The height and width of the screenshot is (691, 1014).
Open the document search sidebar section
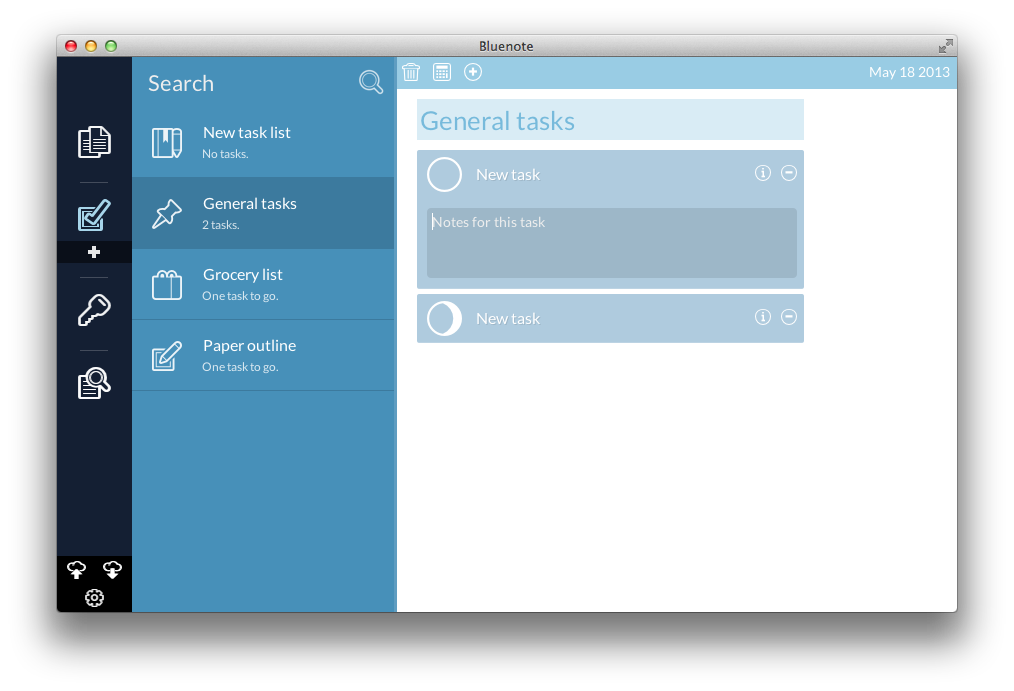click(x=94, y=383)
